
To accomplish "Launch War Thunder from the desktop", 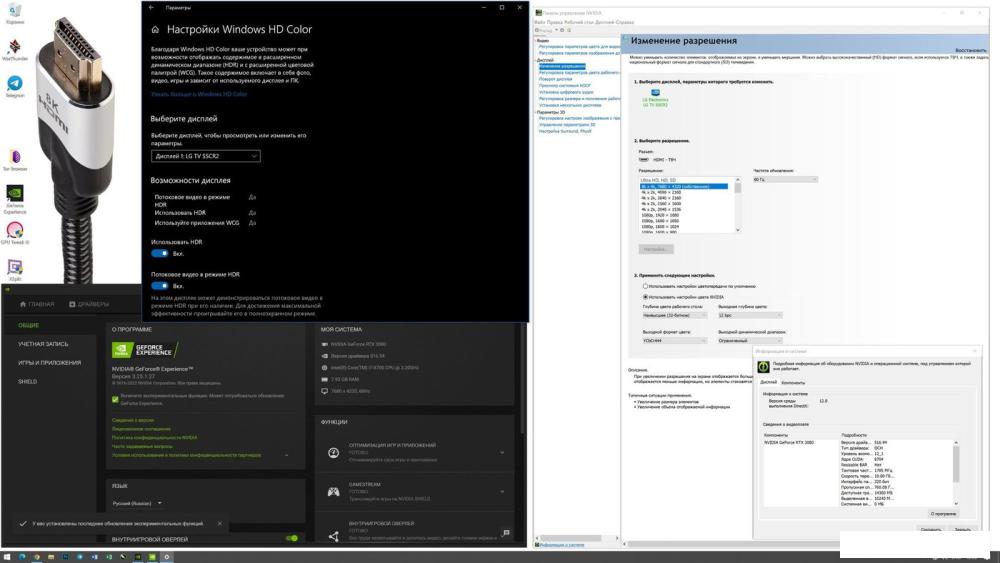I will [15, 49].
